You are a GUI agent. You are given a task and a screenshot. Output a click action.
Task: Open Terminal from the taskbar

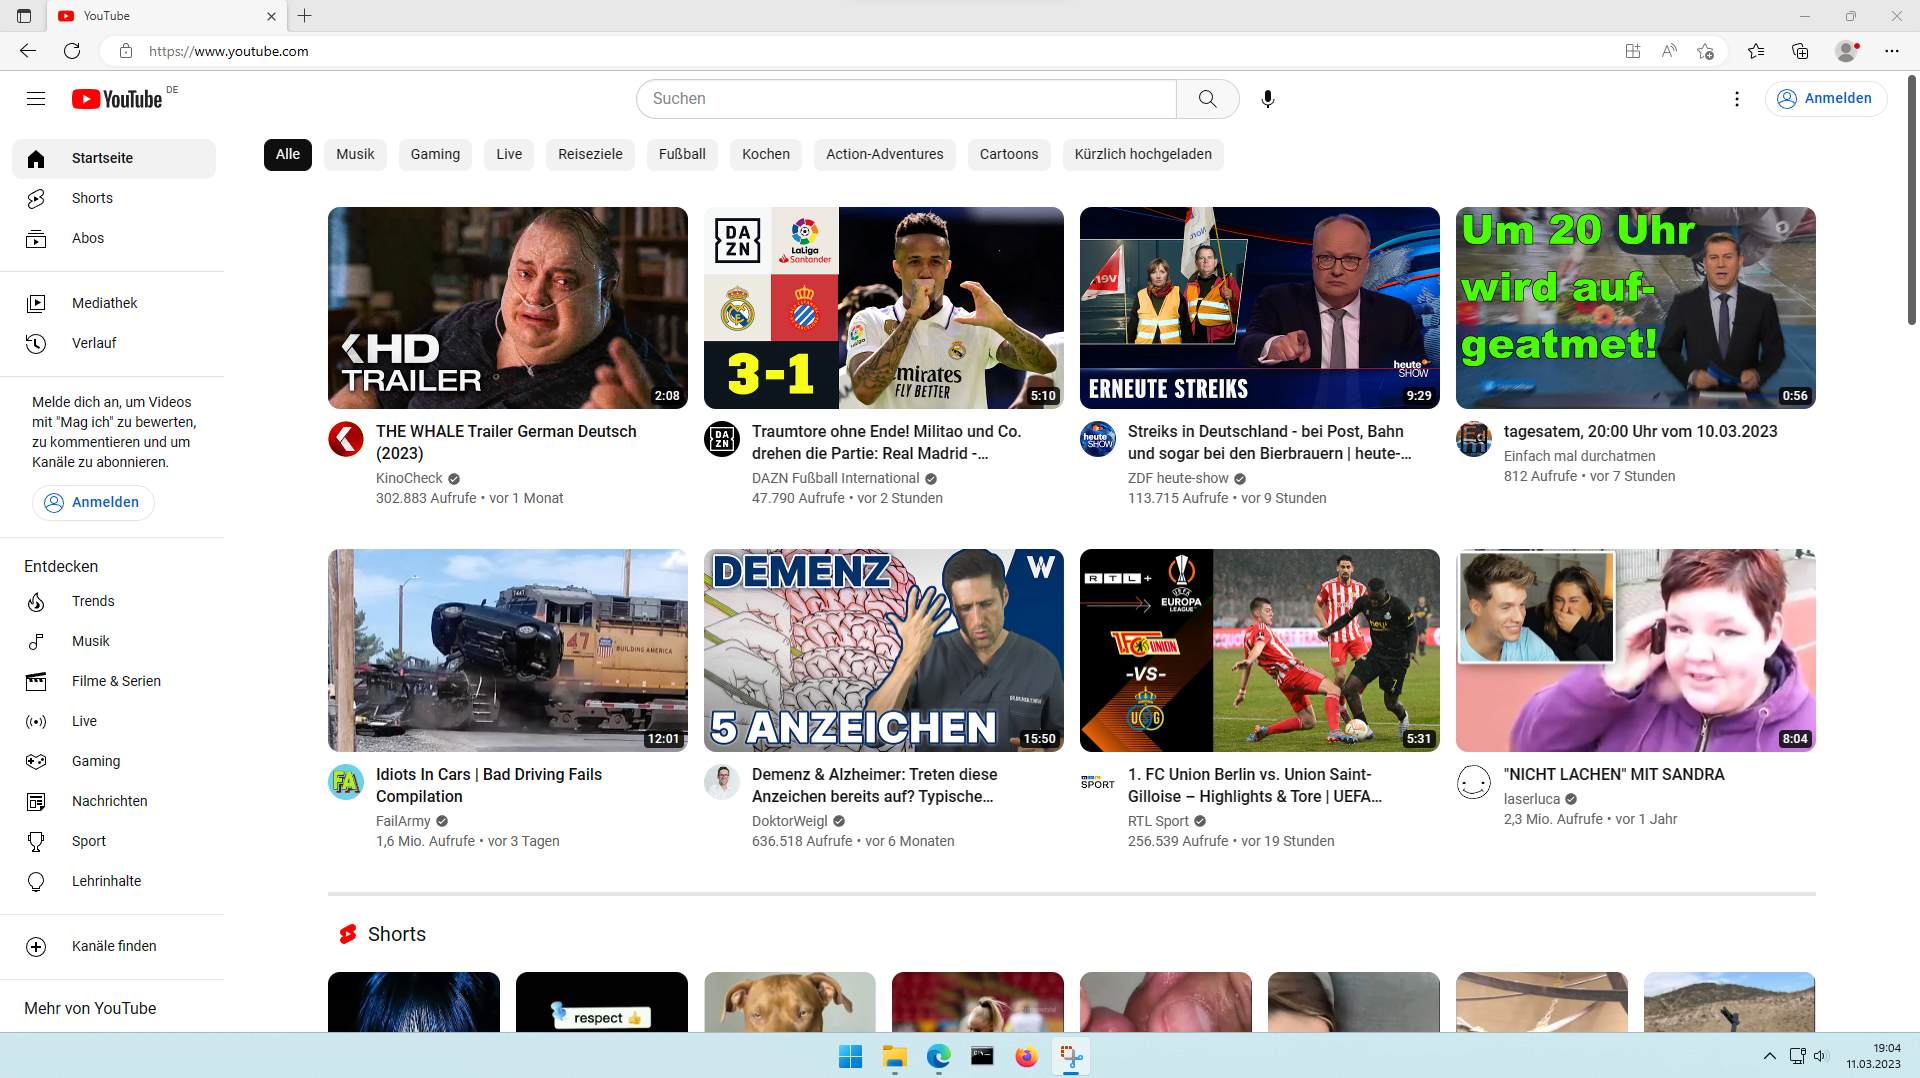(983, 1056)
